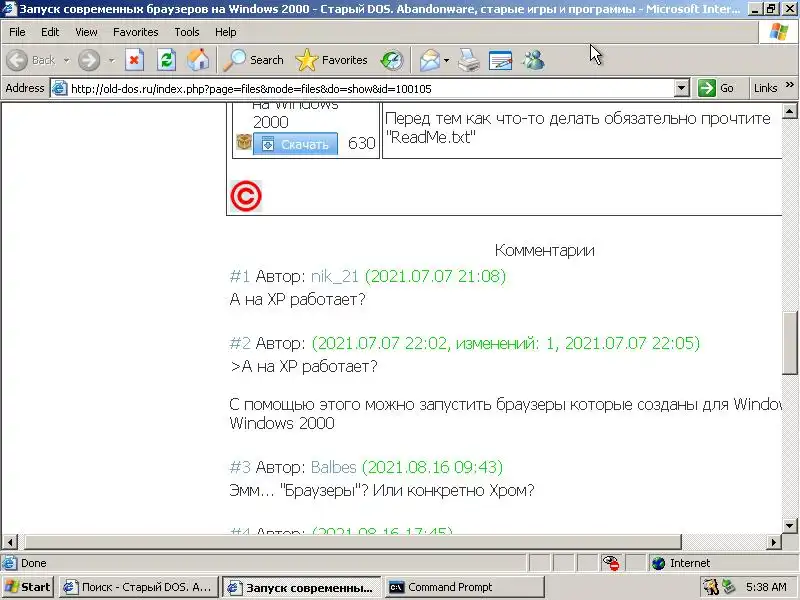
Task: Click the IE icon in title bar
Action: (x=9, y=9)
